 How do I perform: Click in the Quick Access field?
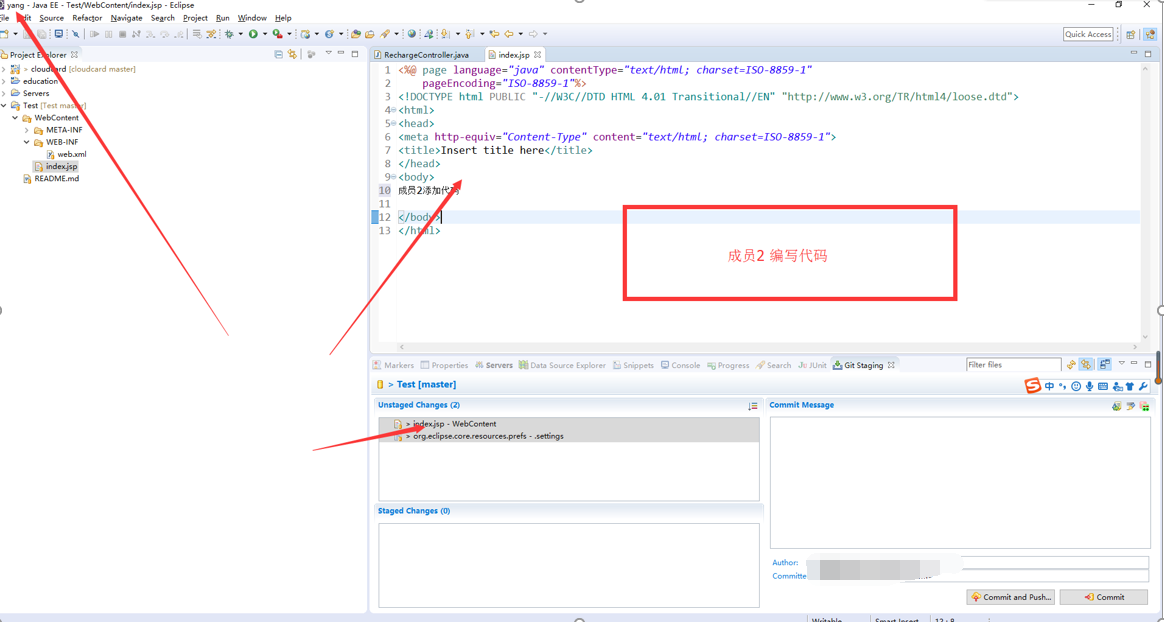(x=1088, y=34)
